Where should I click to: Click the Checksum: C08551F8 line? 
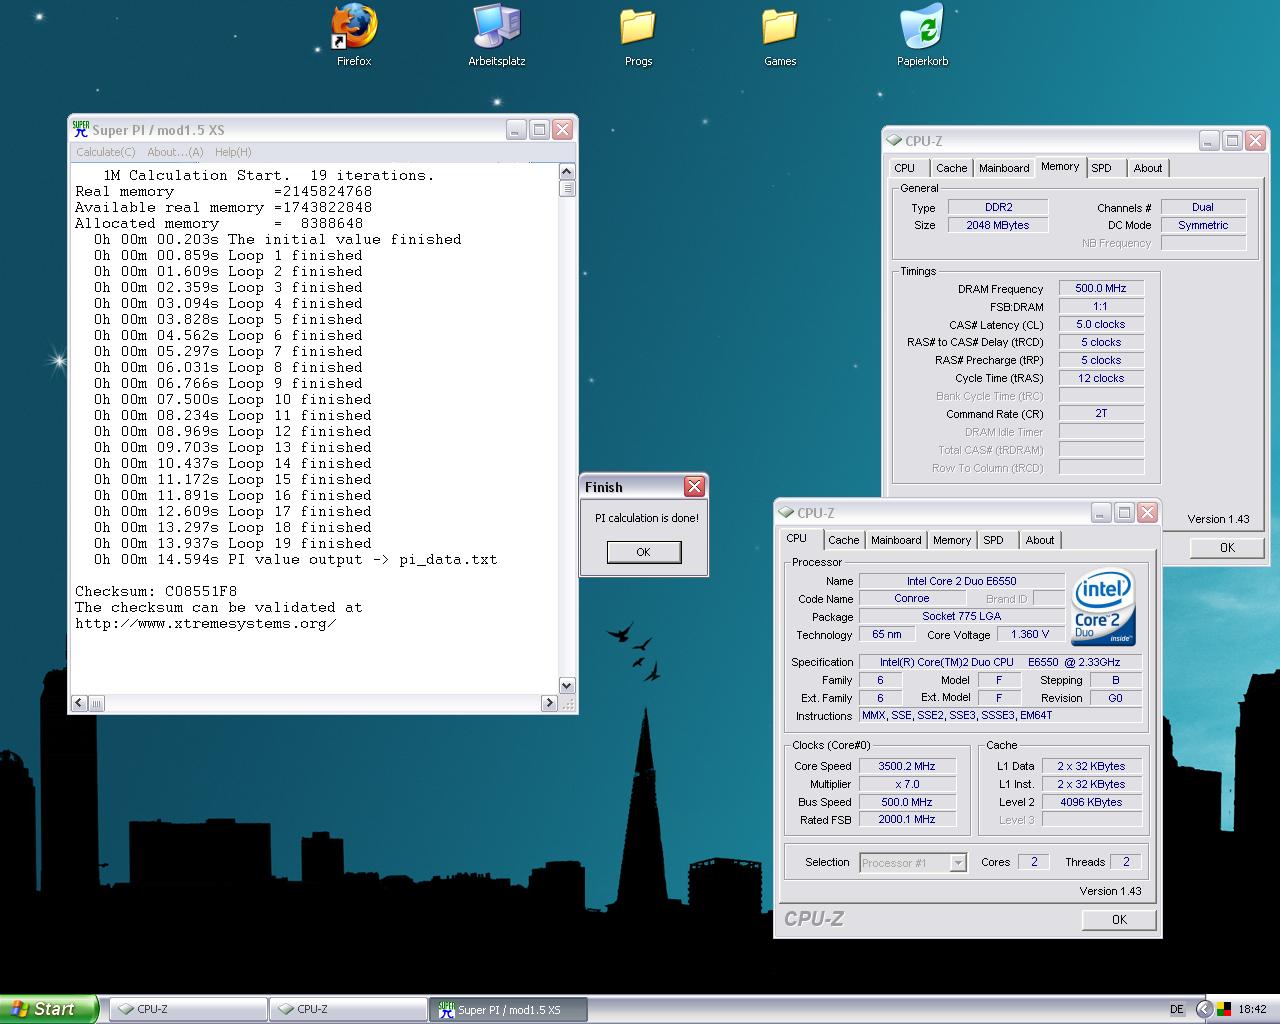click(156, 591)
